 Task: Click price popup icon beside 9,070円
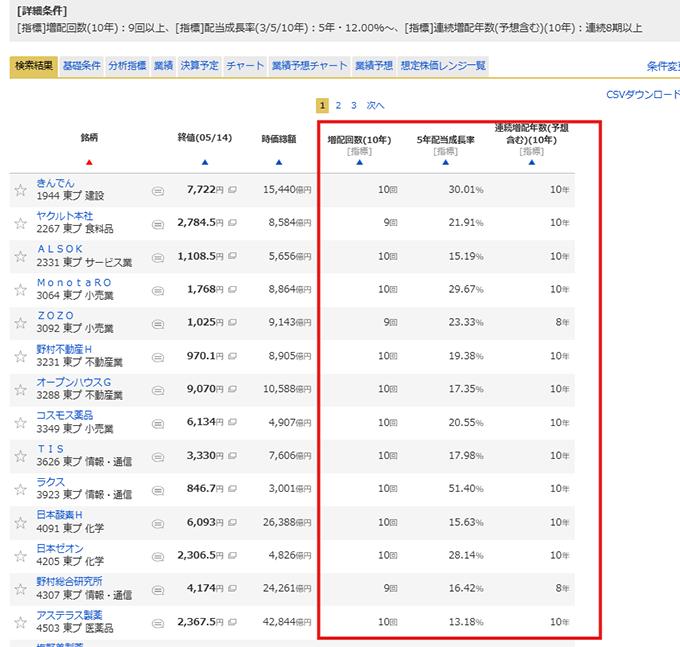pyautogui.click(x=232, y=389)
